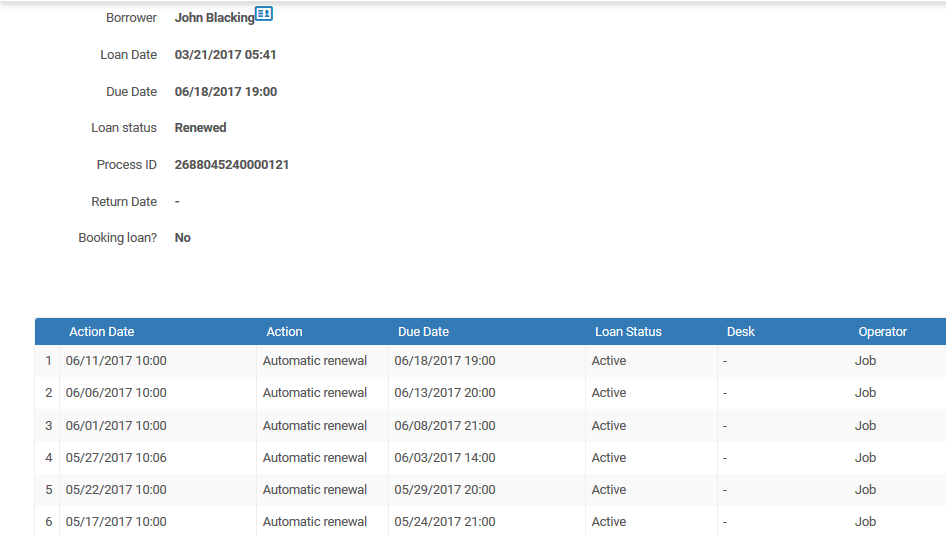Image resolution: width=946 pixels, height=536 pixels.
Task: Select row 1 action date 06/11/2017 10:00
Action: click(x=116, y=361)
